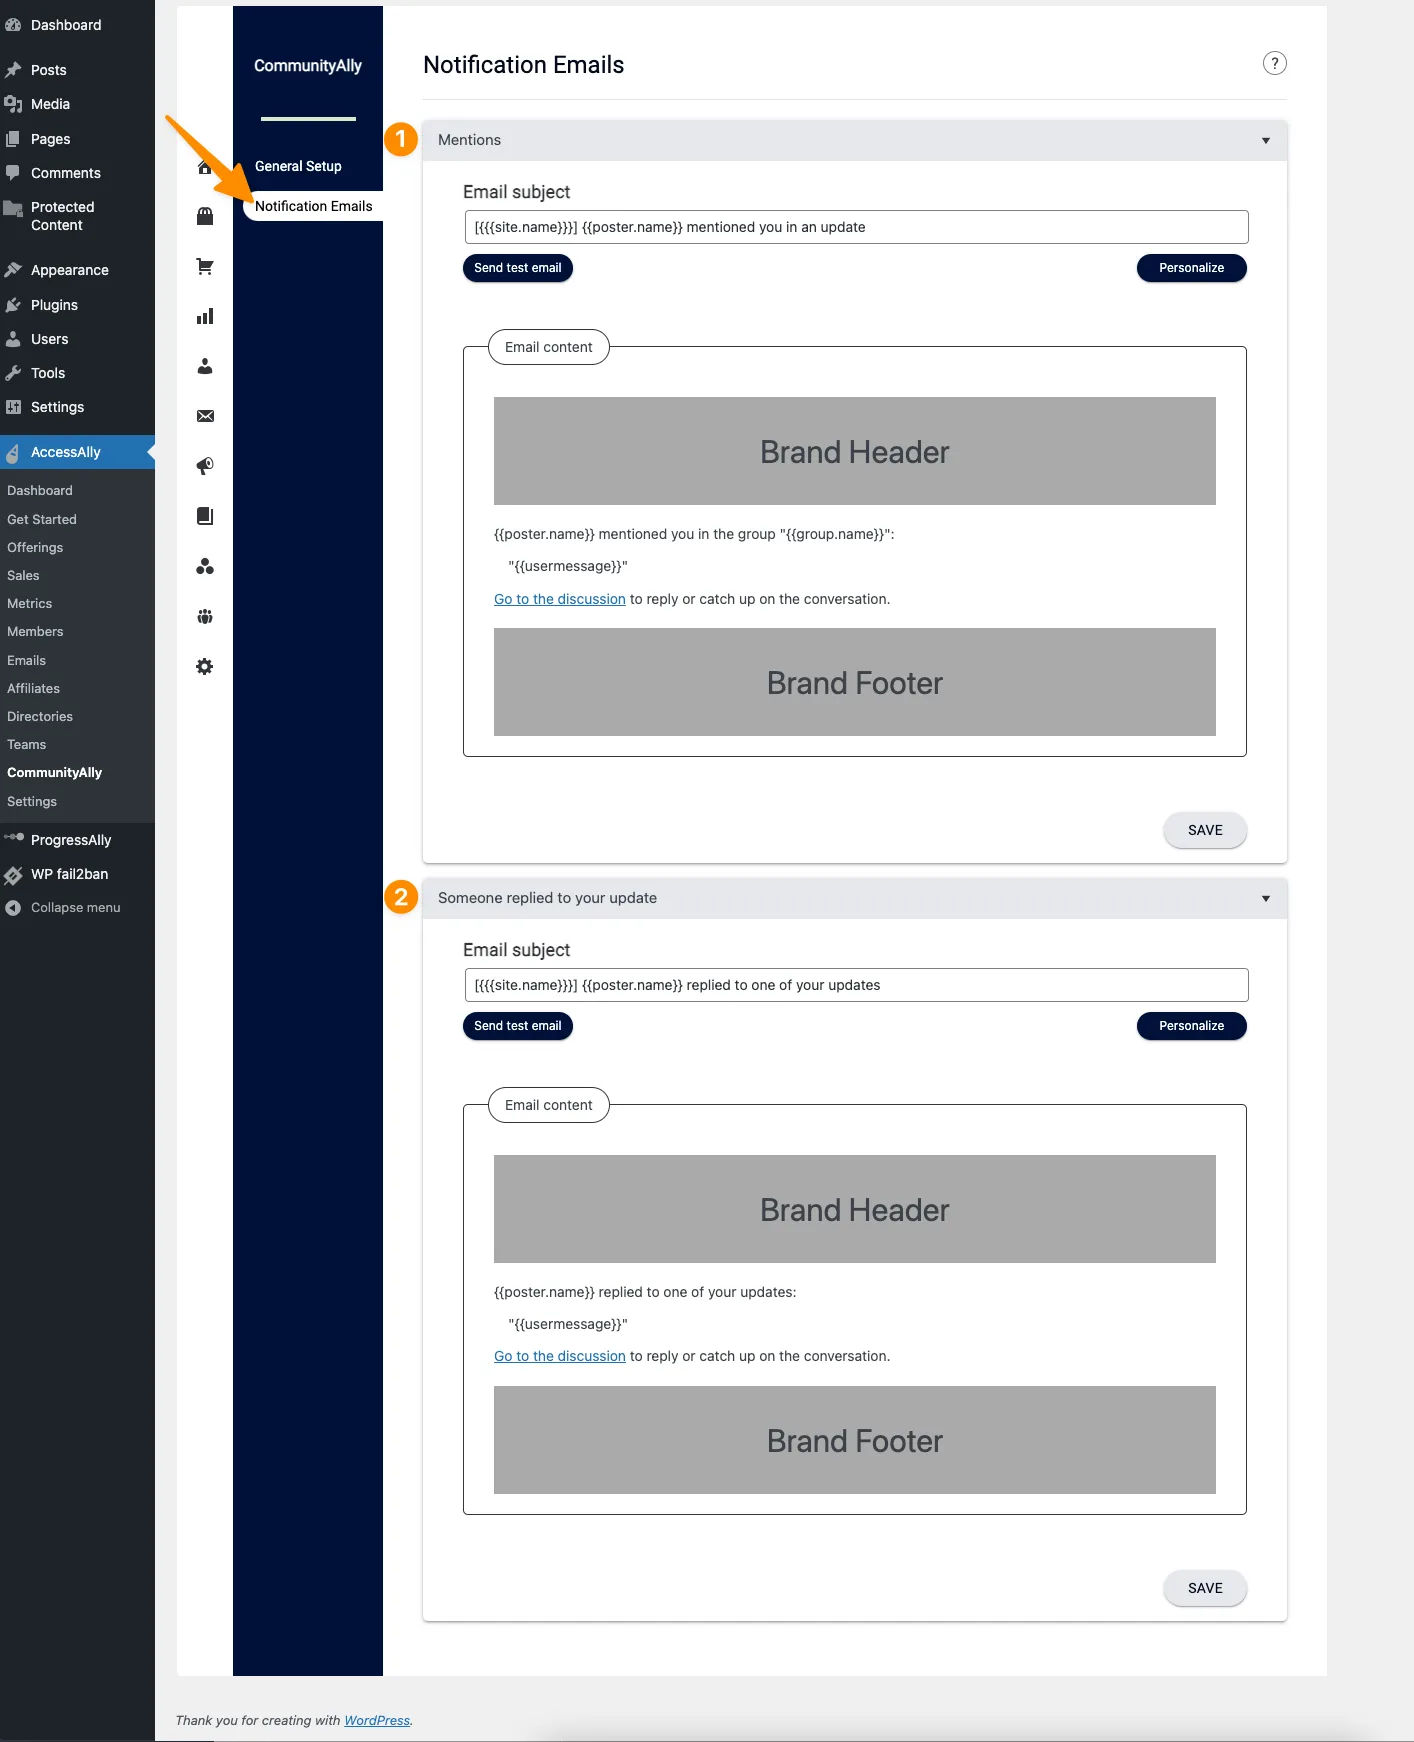Open Emails submenu item
This screenshot has height=1742, width=1414.
[x=27, y=661]
